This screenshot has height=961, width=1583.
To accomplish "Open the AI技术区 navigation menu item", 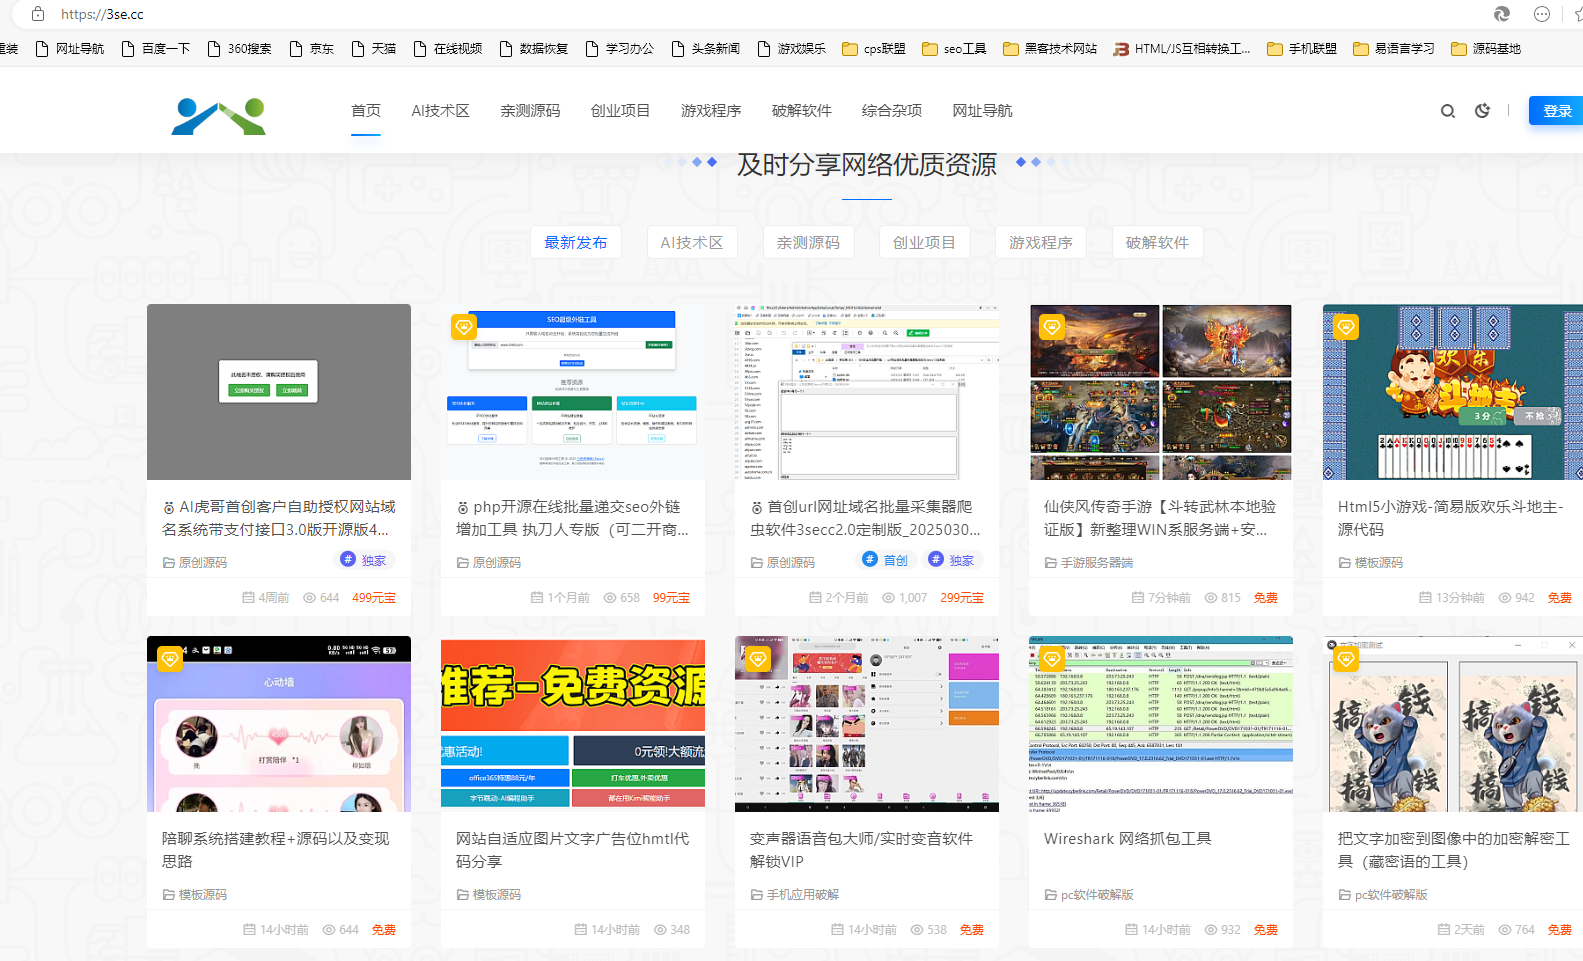I will (x=440, y=111).
